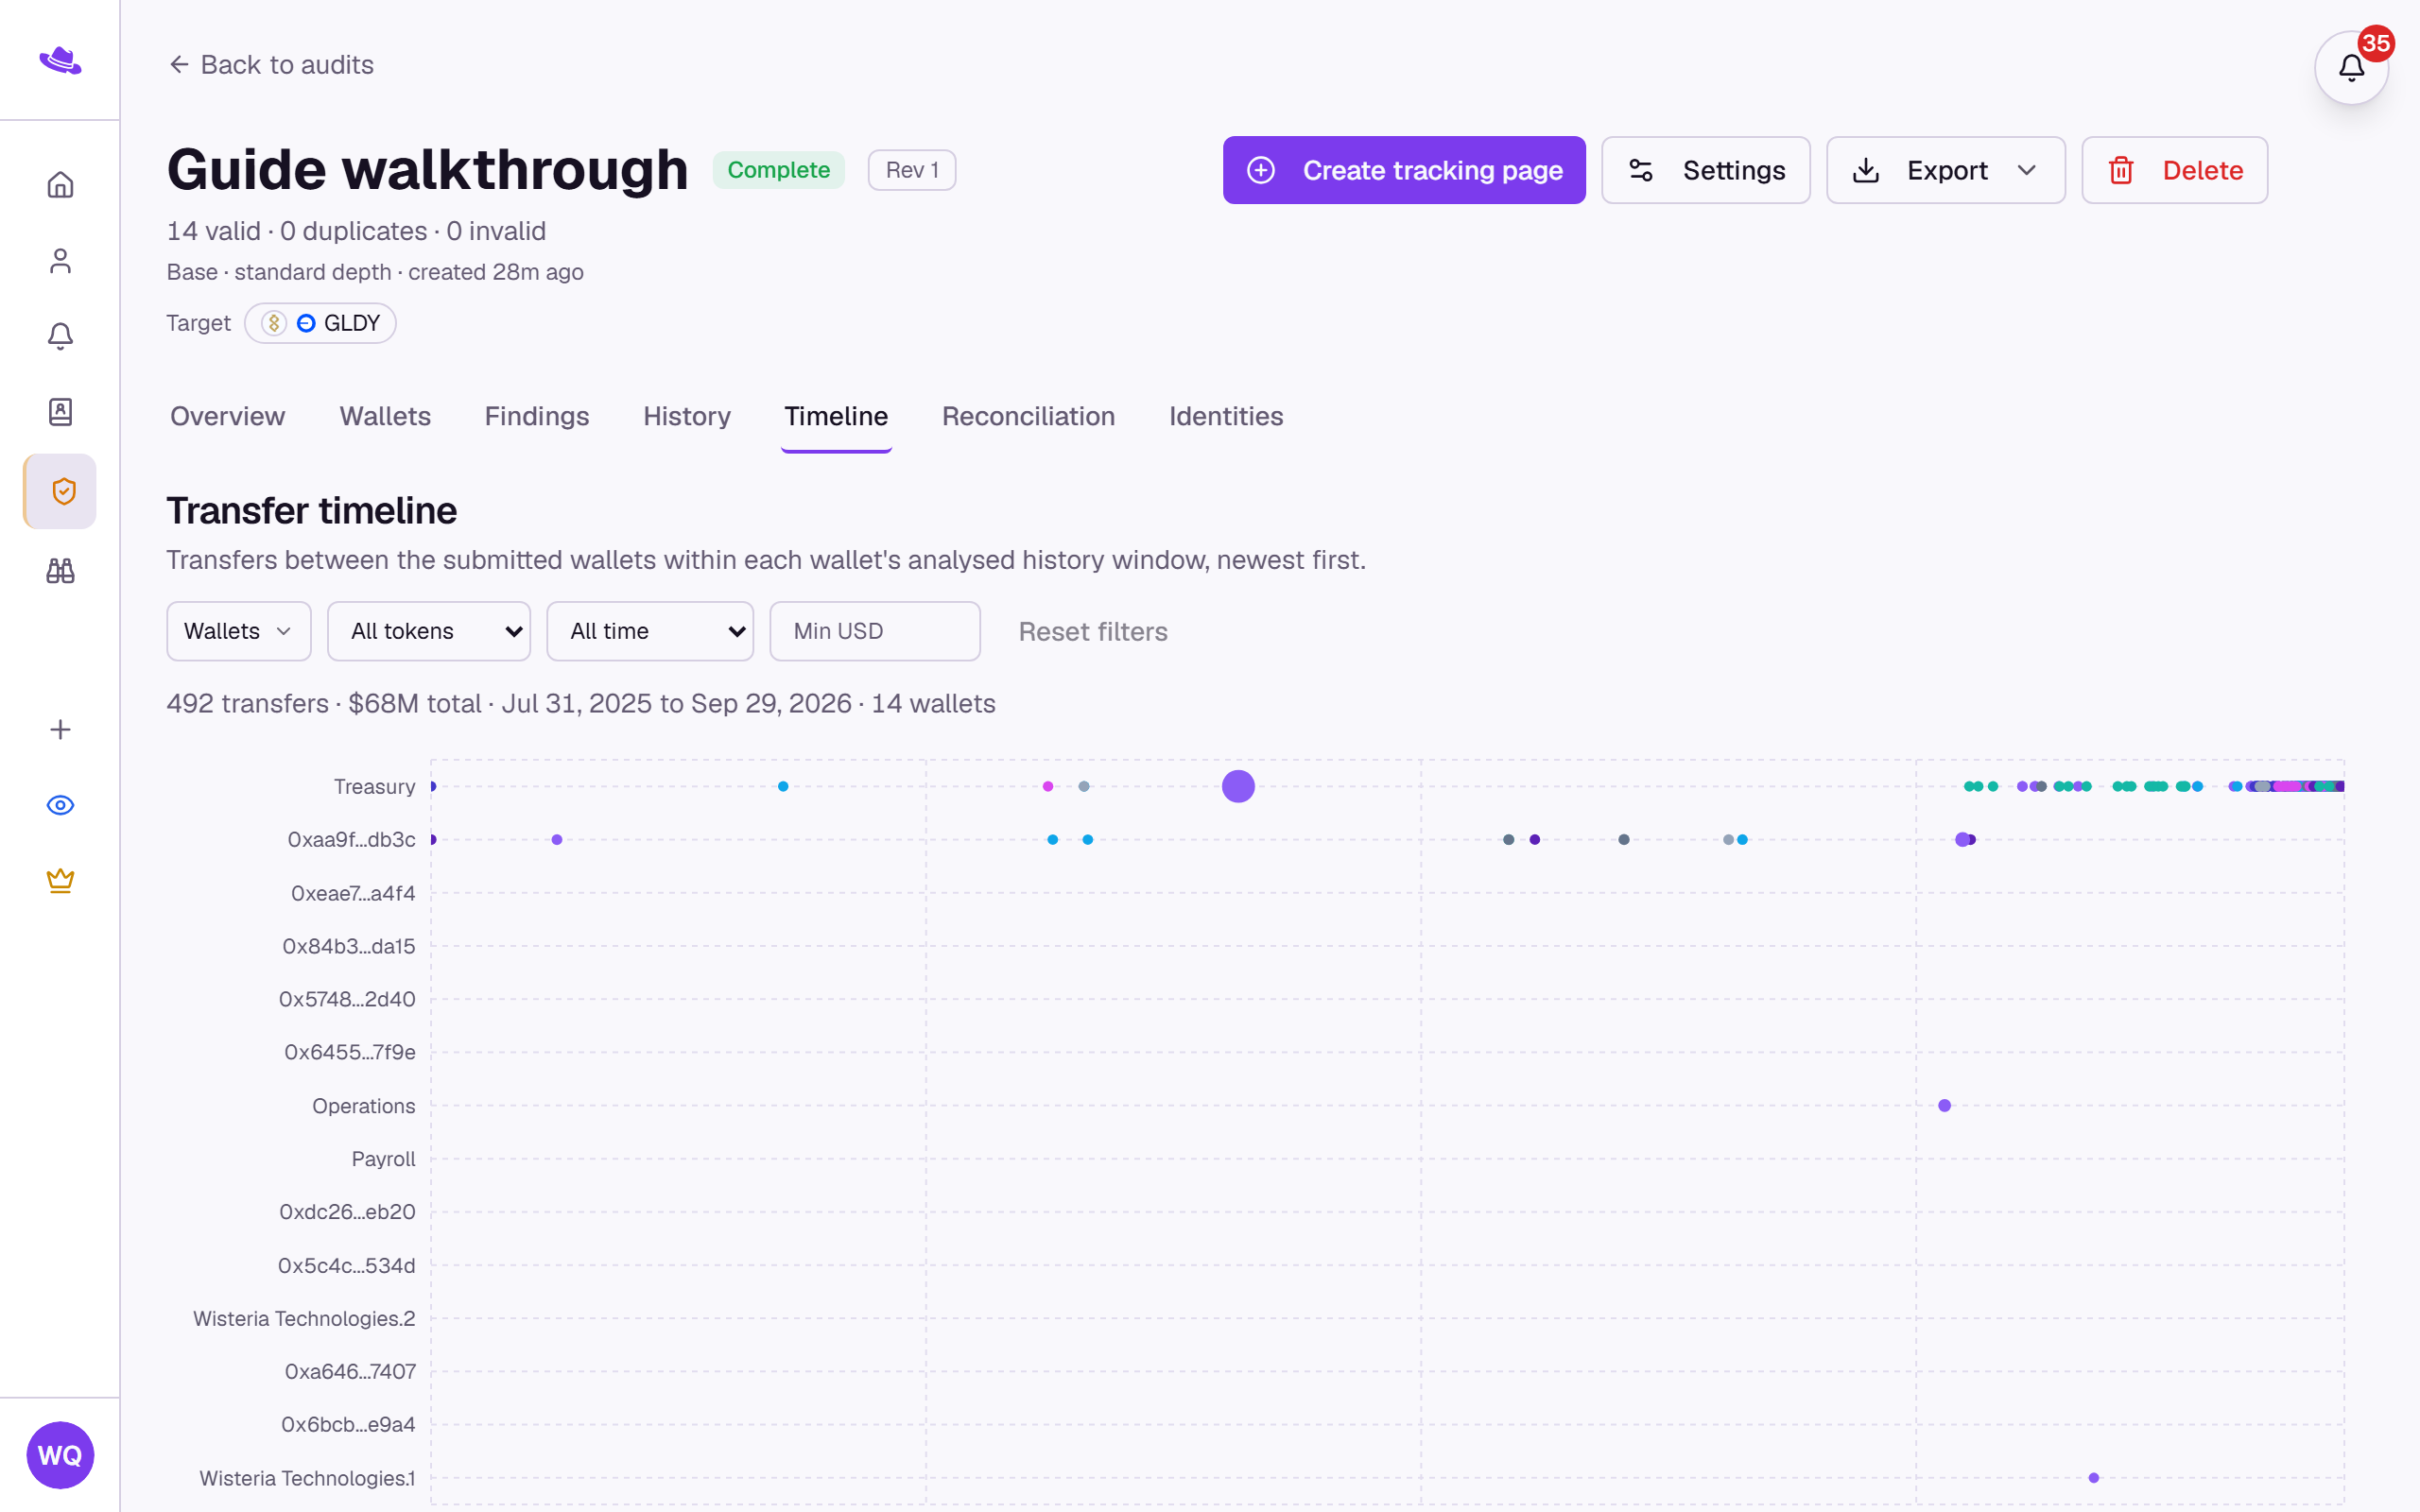Image resolution: width=2420 pixels, height=1512 pixels.
Task: Open the binoculars sidebar icon
Action: [60, 571]
